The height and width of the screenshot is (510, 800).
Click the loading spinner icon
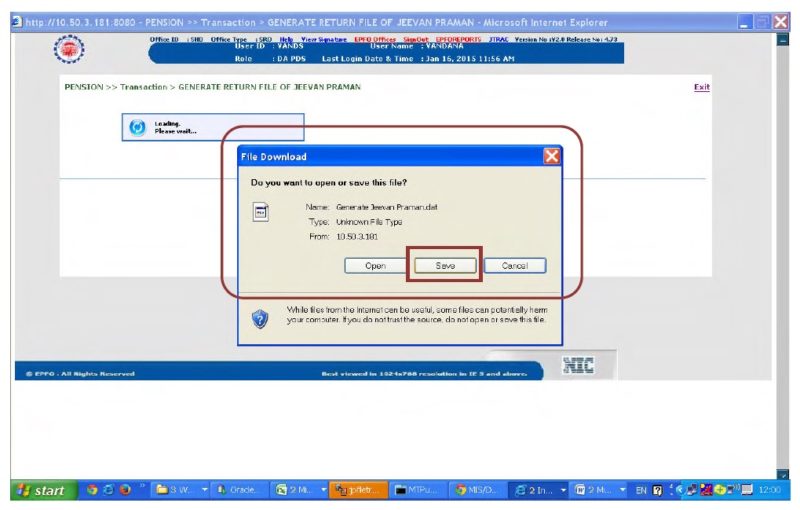coord(138,128)
